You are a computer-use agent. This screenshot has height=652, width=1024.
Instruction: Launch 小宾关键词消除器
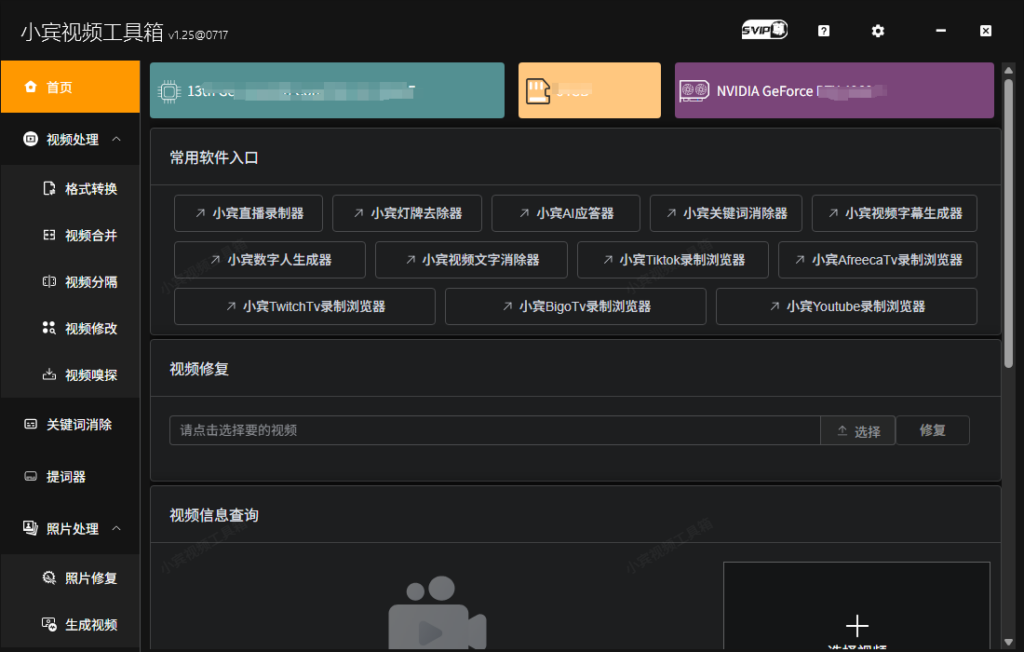[726, 213]
